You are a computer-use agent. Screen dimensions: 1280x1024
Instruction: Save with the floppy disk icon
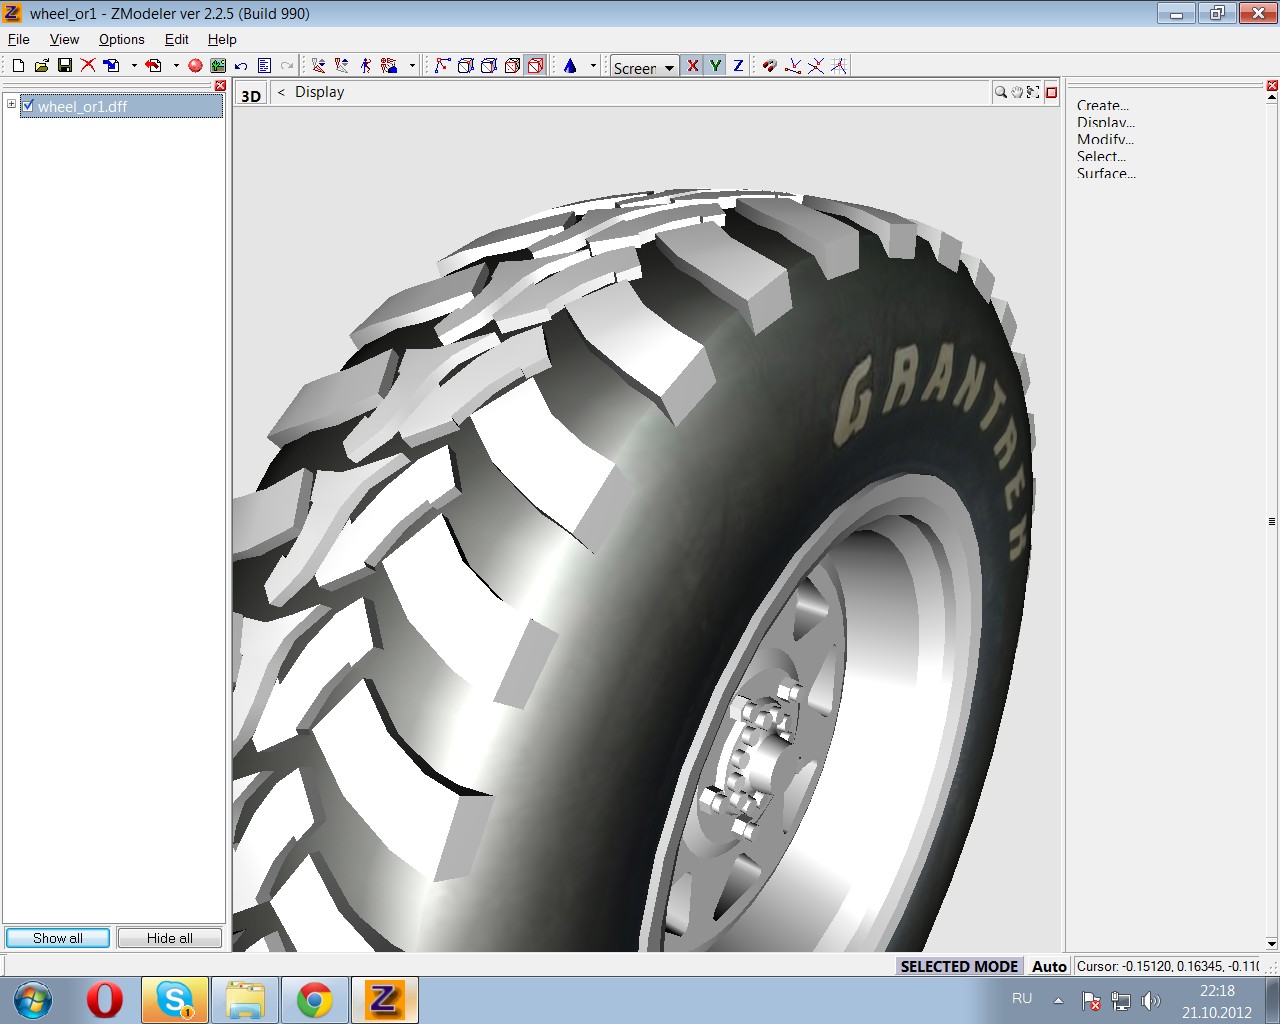point(64,66)
